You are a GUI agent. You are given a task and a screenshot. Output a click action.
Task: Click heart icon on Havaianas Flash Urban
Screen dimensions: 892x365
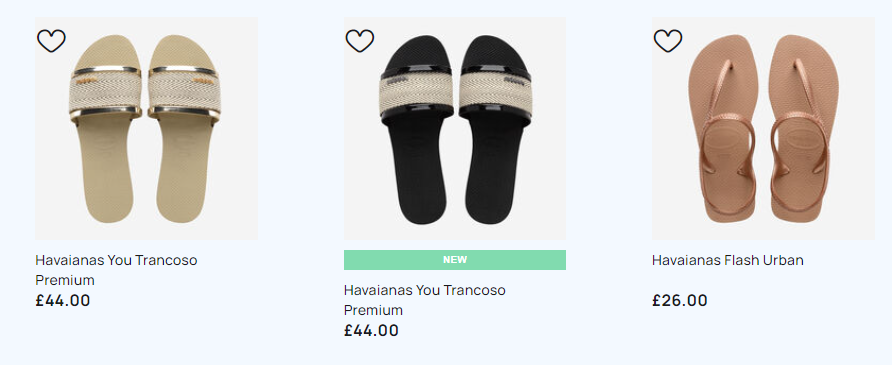[667, 41]
